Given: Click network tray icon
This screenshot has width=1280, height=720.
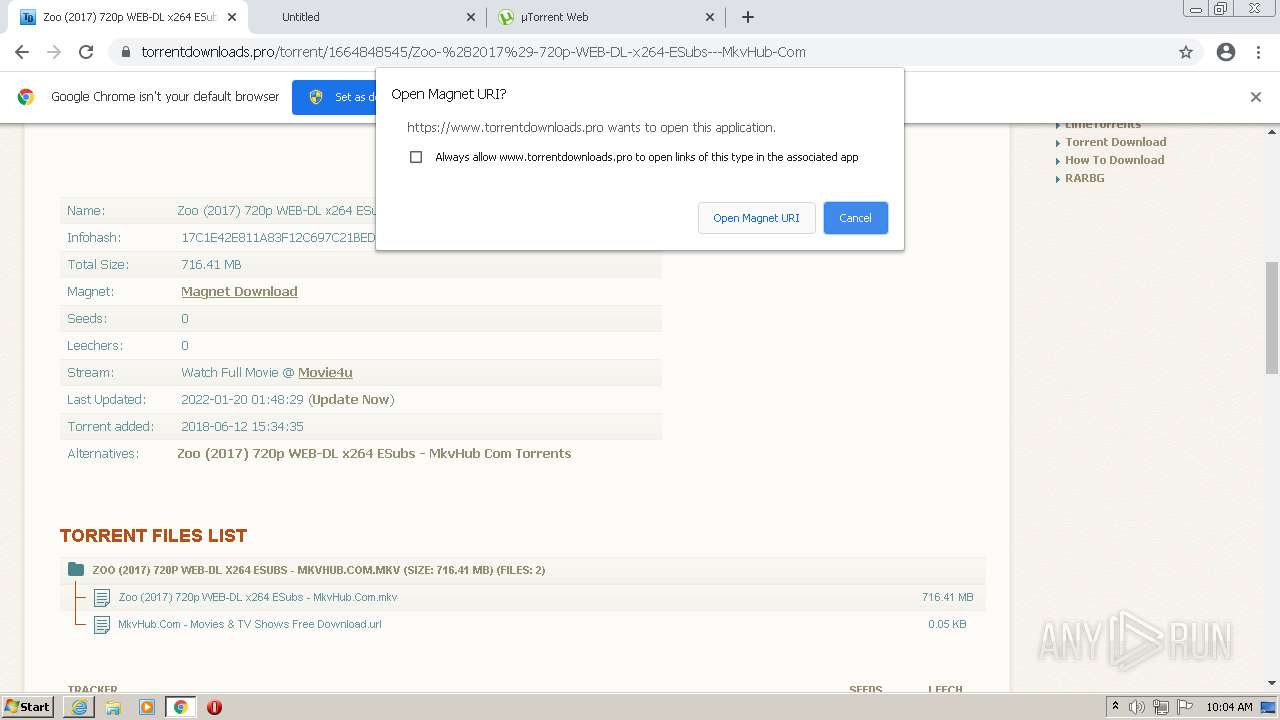Looking at the screenshot, I should (x=1161, y=707).
